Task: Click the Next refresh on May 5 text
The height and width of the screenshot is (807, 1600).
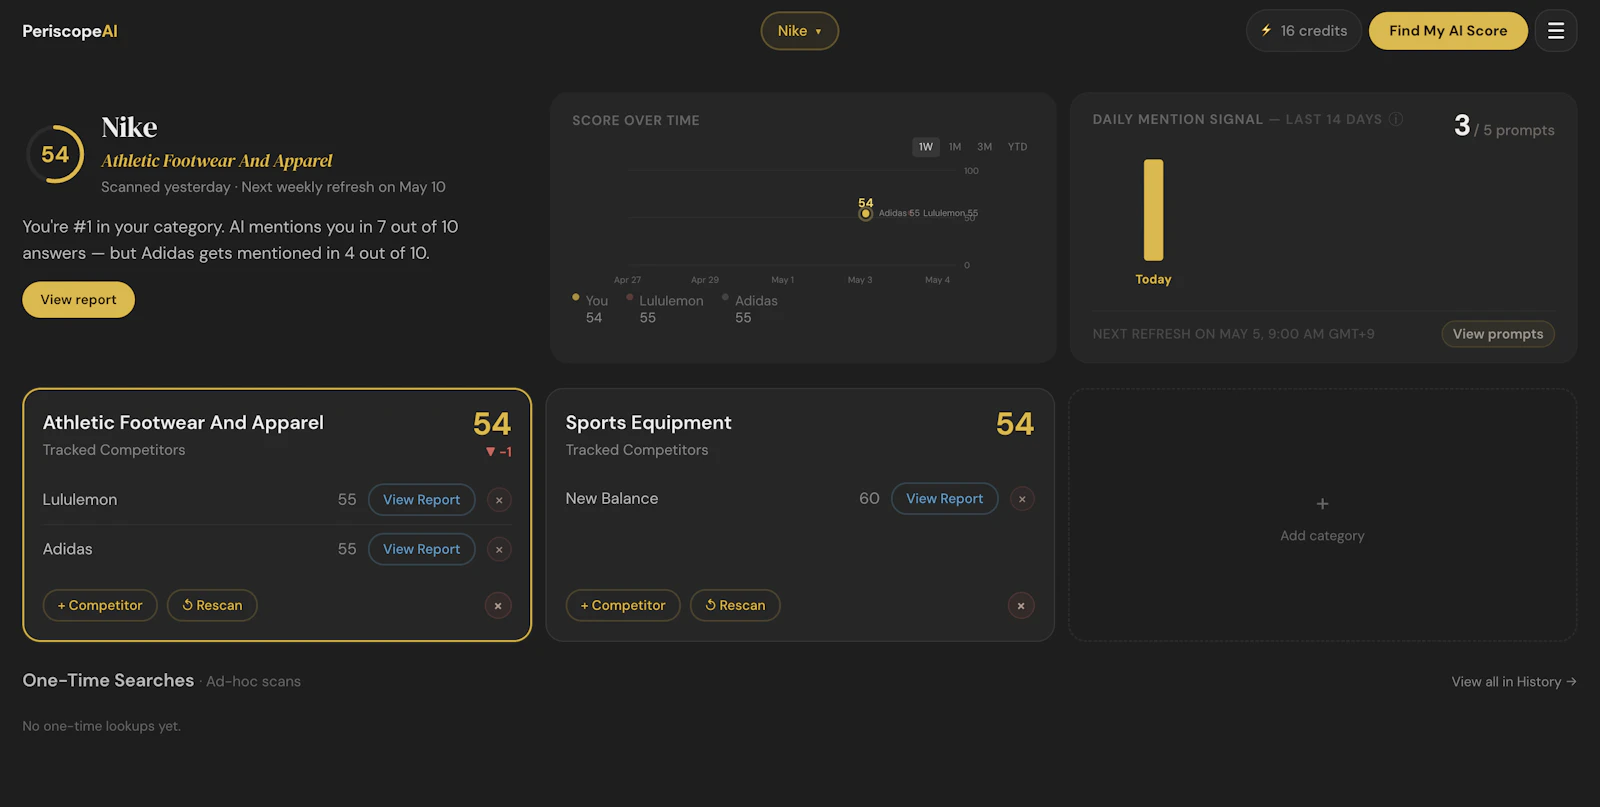Action: pos(1233,334)
